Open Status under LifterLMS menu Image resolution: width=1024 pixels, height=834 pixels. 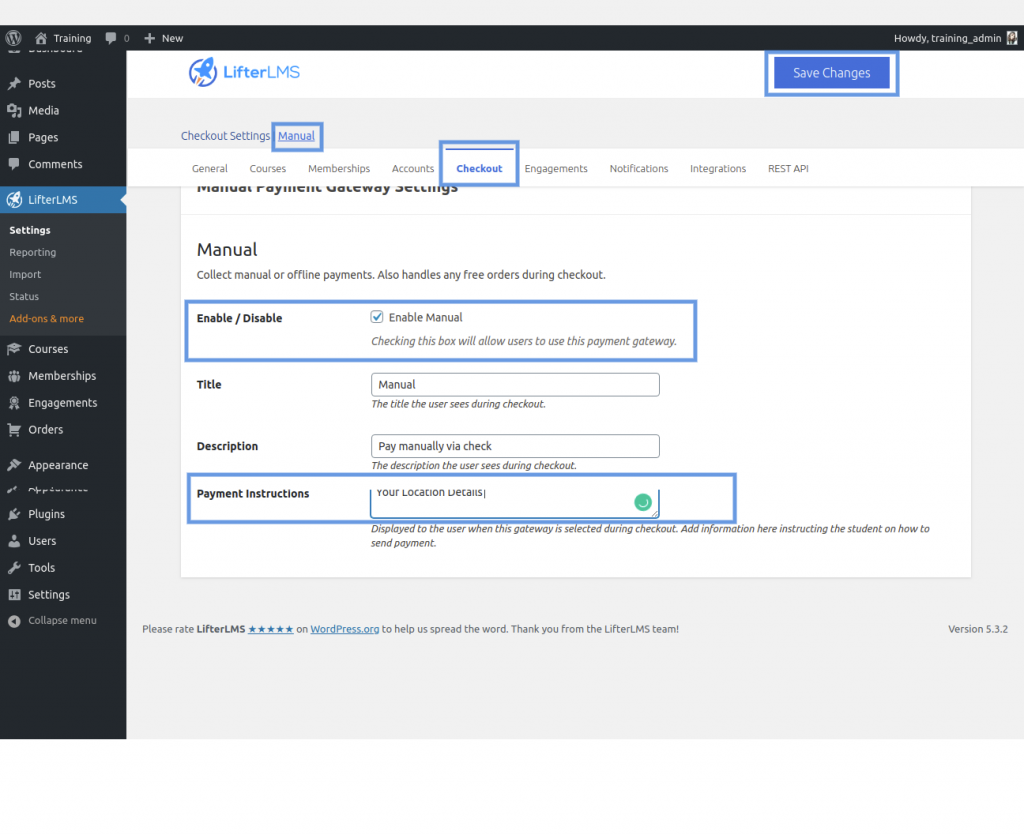pyautogui.click(x=24, y=297)
